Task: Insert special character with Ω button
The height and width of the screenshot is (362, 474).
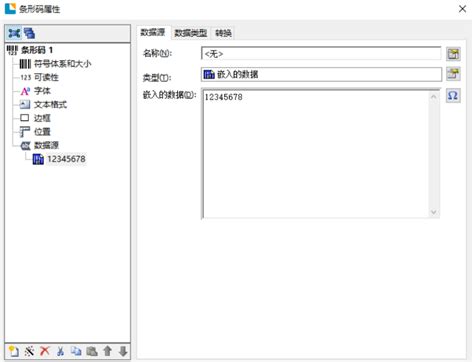Action: pos(453,96)
